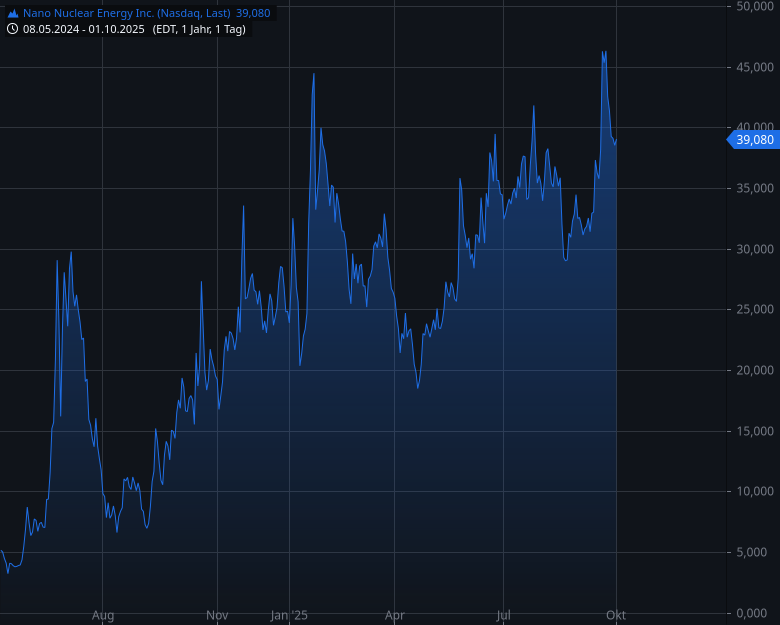Viewport: 780px width, 625px height.
Task: Click the Okt label on time axis
Action: (616, 615)
